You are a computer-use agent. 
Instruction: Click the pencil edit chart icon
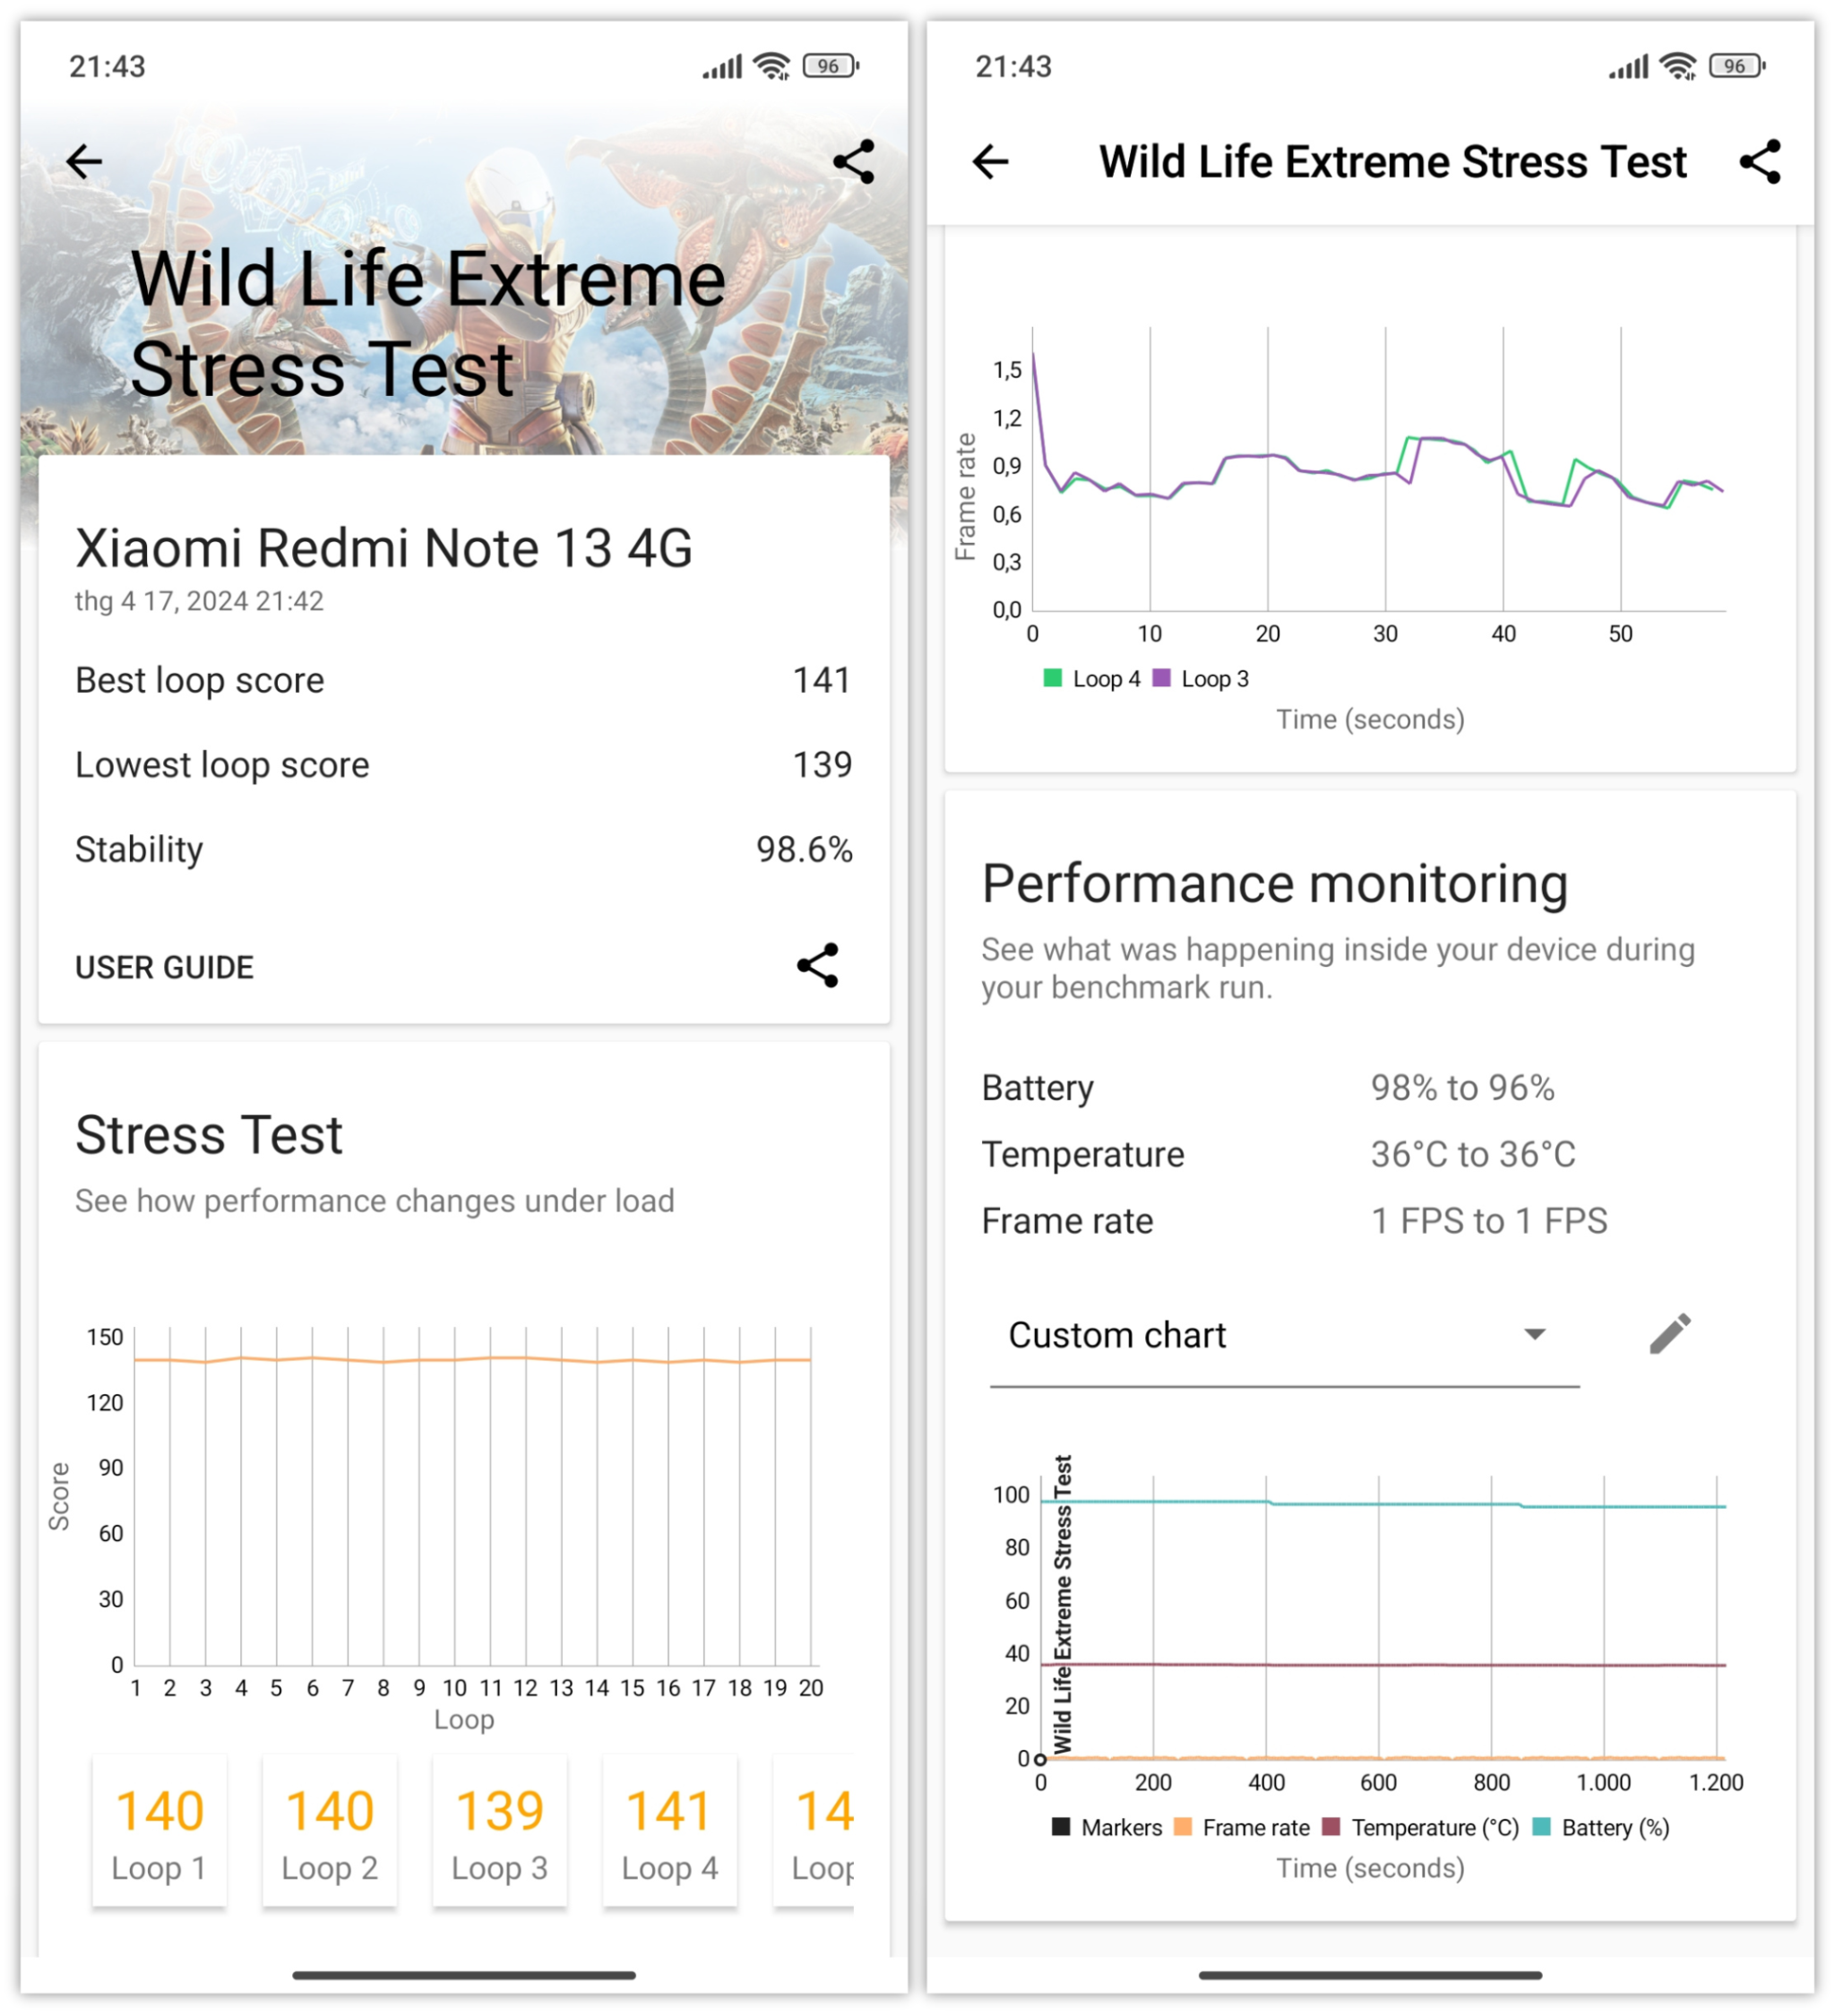[1669, 1334]
